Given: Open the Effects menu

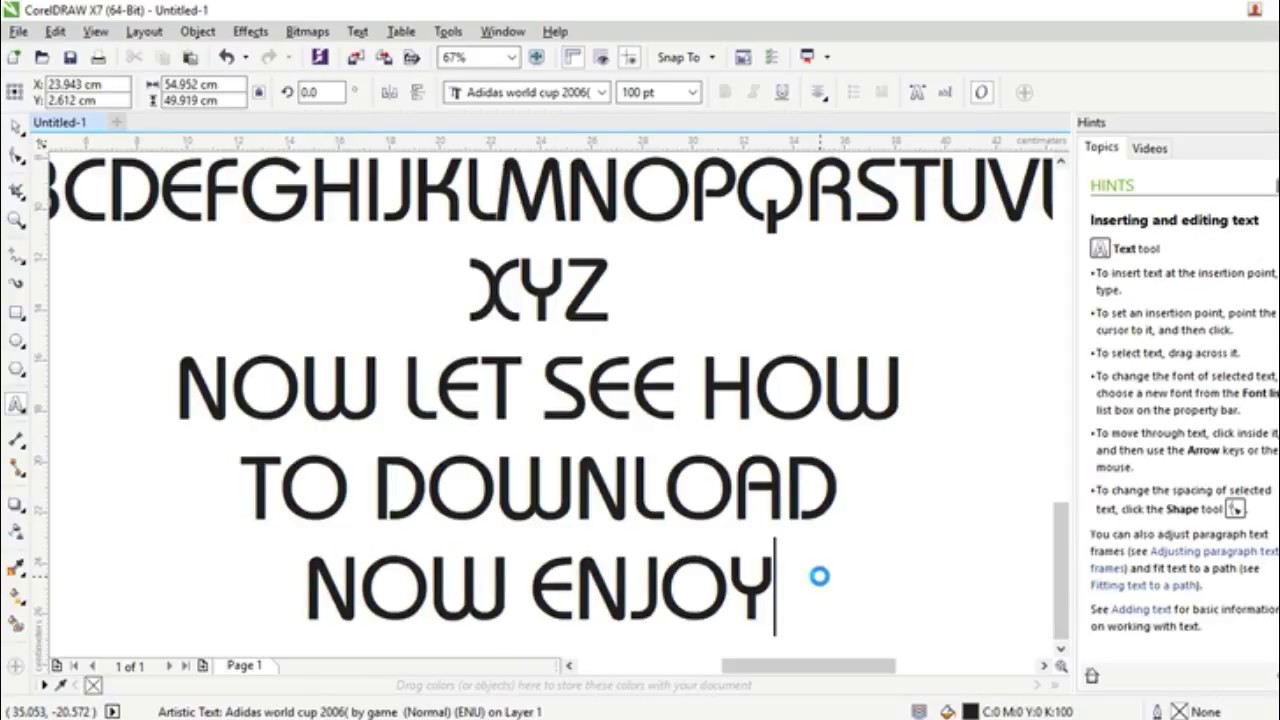Looking at the screenshot, I should click(x=250, y=32).
